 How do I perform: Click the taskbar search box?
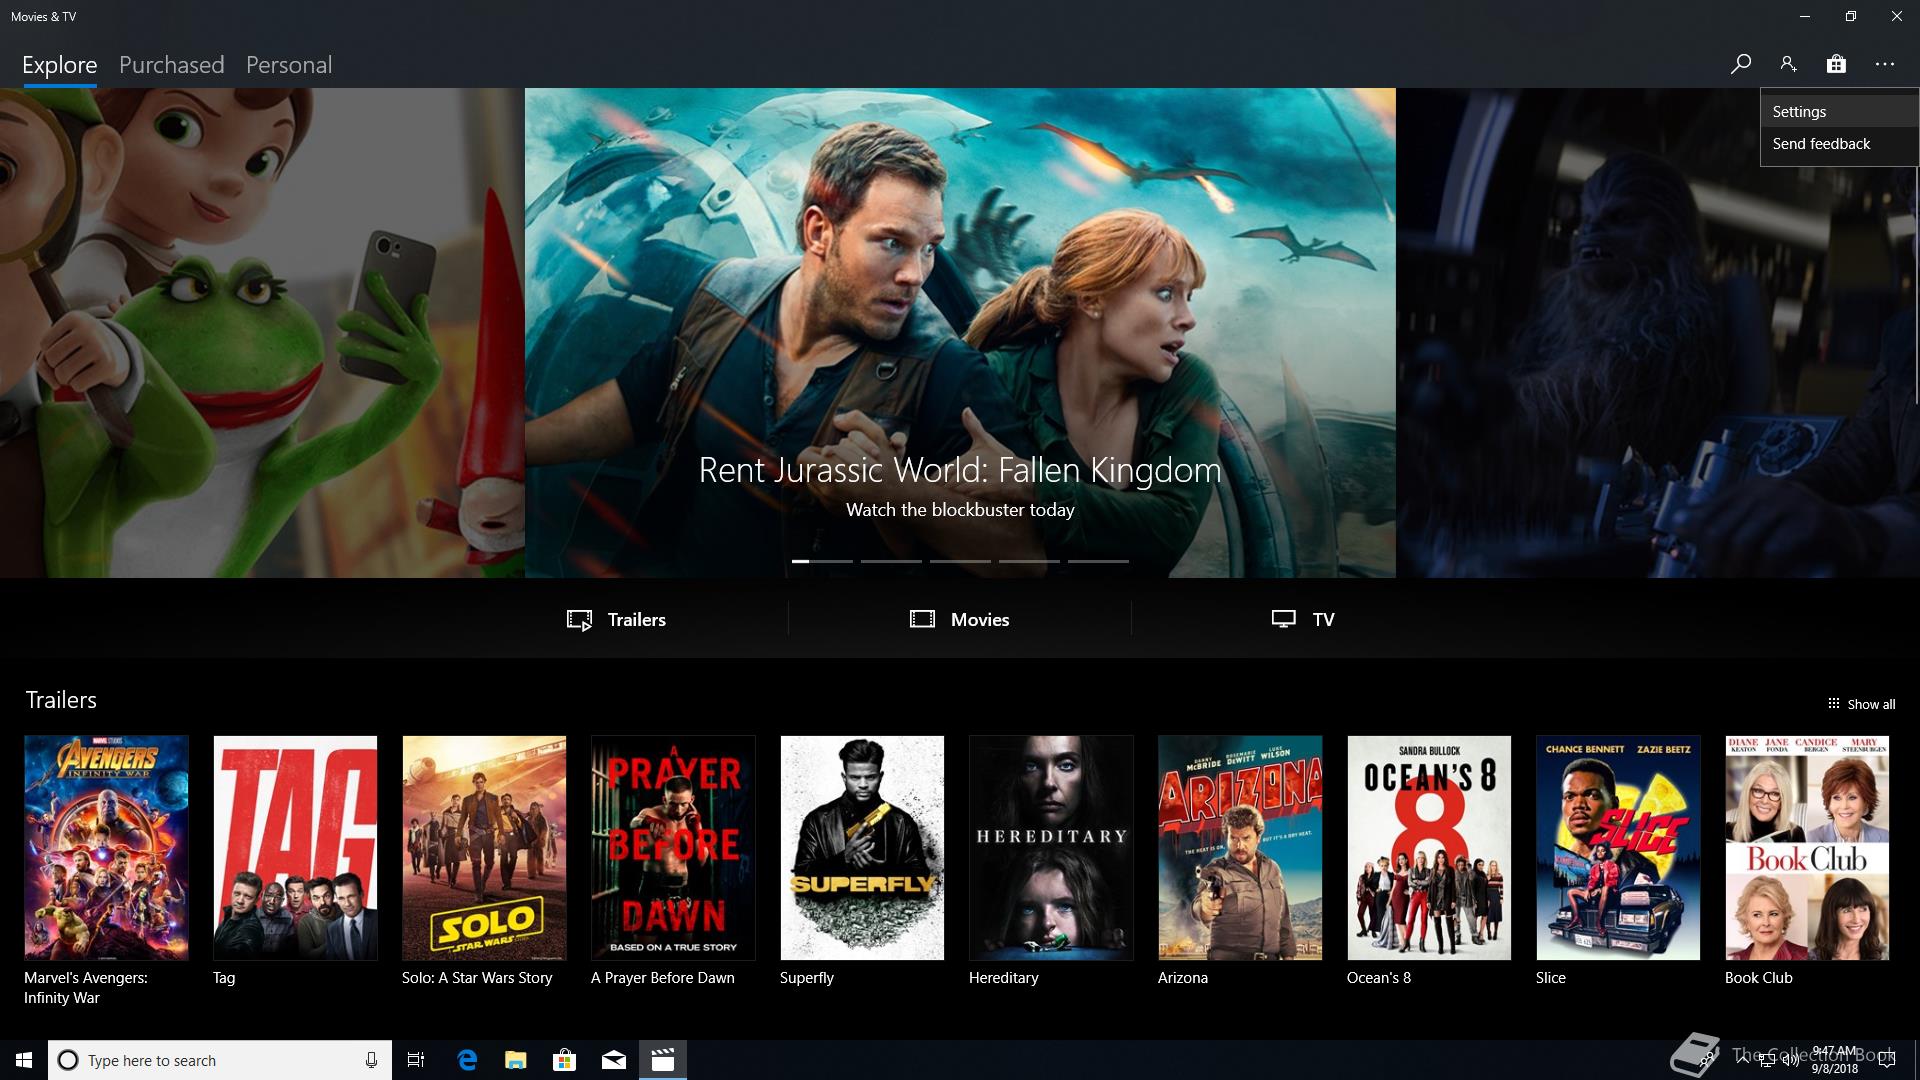click(220, 1060)
